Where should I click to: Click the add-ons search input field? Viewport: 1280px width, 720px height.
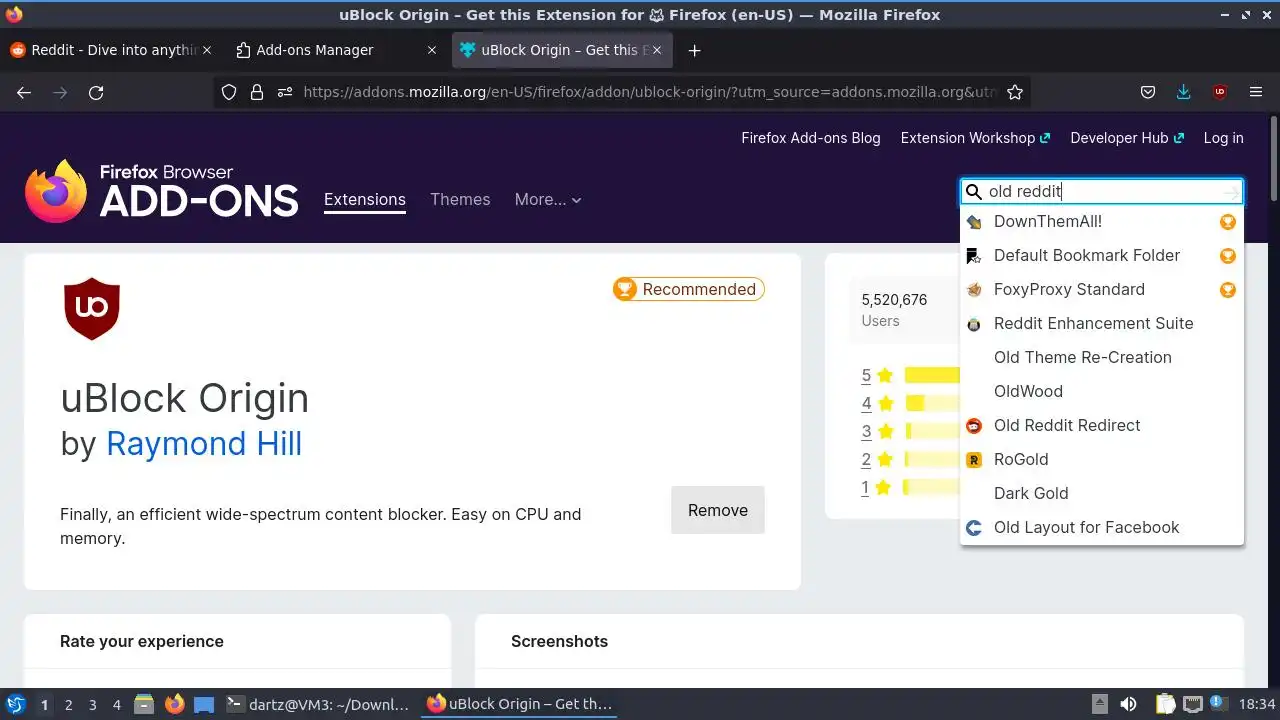point(1102,192)
